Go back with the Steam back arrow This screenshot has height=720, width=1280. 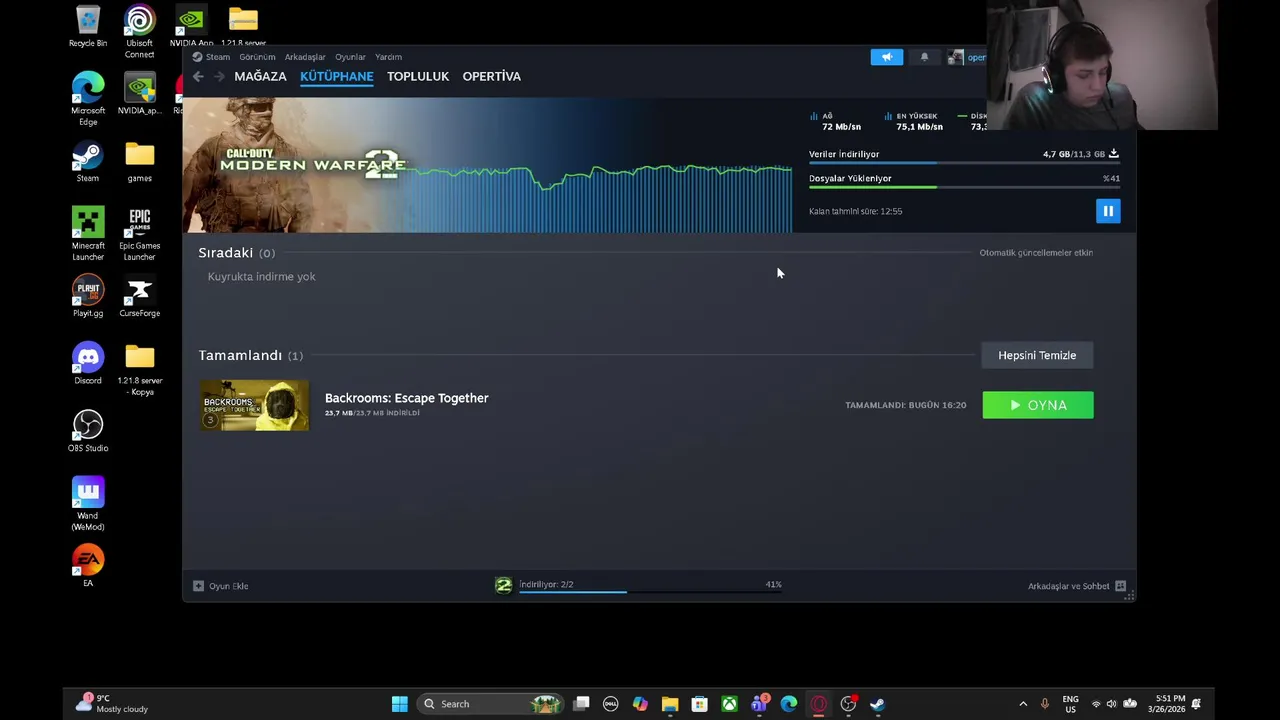point(198,76)
